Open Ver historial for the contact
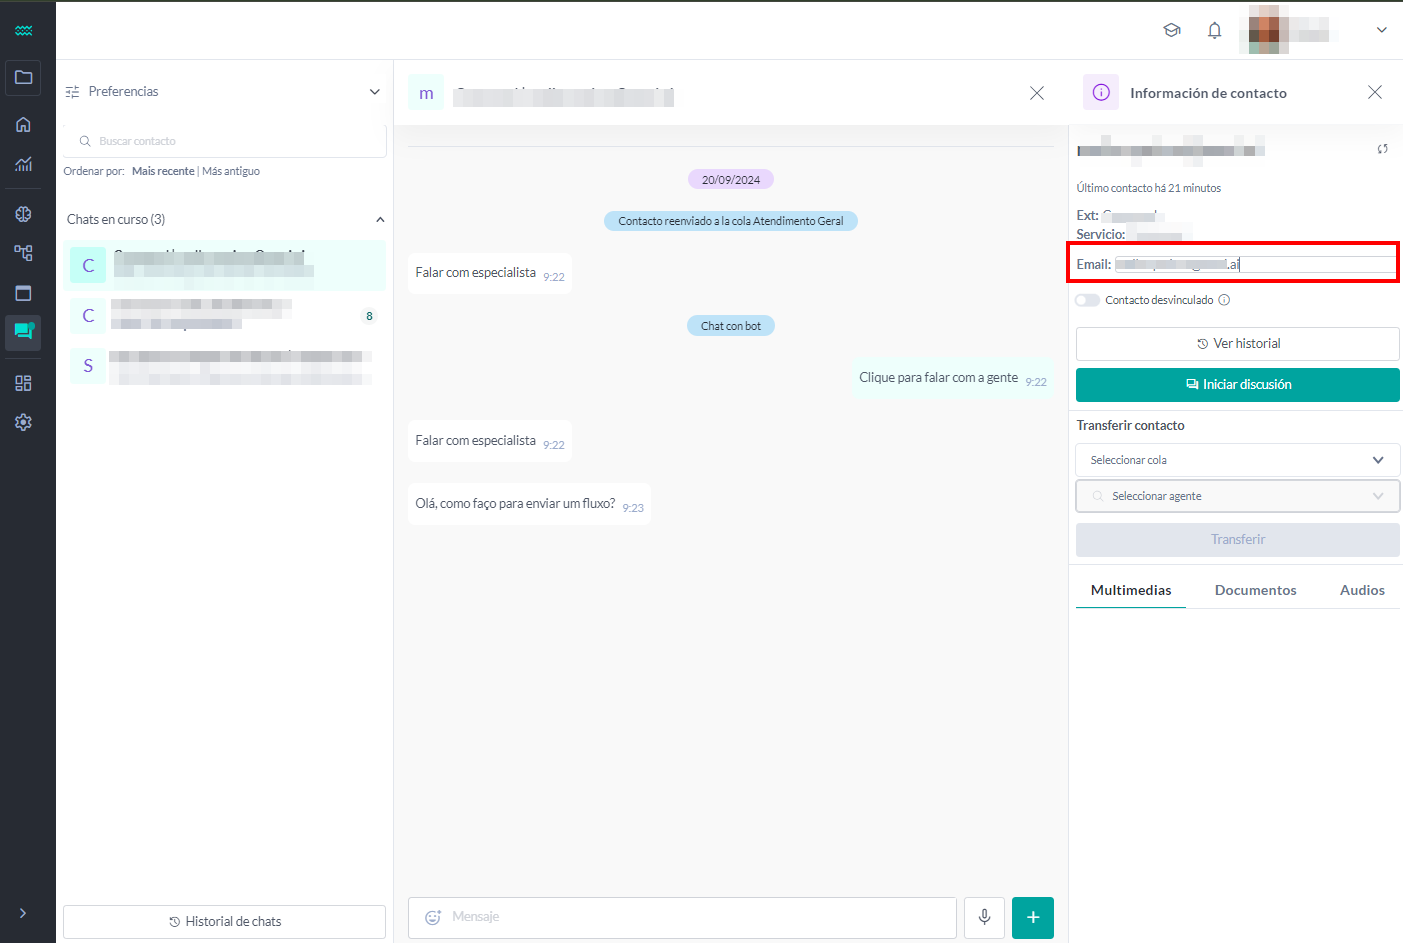 [1237, 343]
